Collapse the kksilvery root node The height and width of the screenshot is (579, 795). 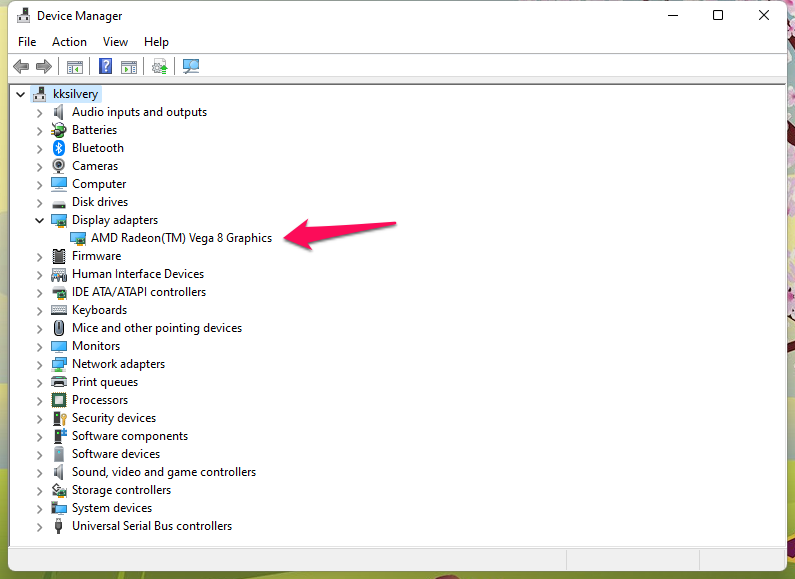[x=20, y=94]
